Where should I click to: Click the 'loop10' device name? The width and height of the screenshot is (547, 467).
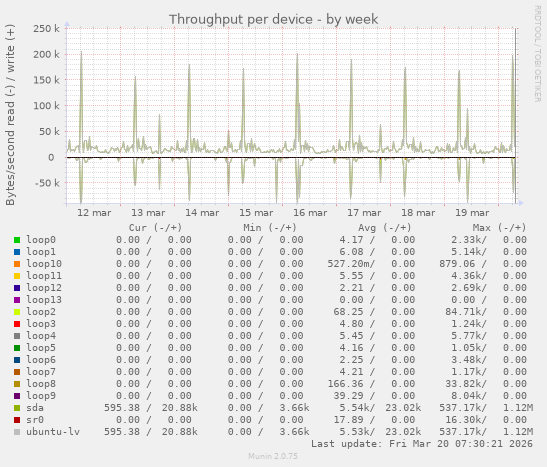44,264
